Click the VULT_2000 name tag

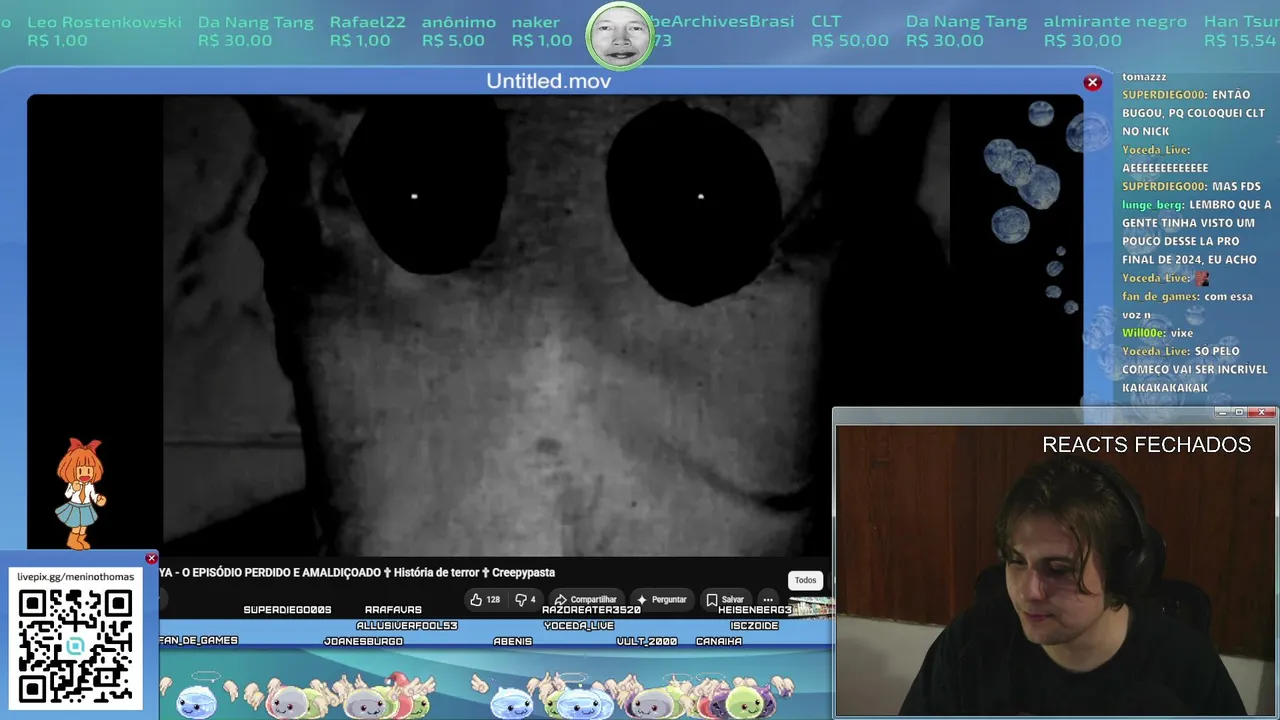point(647,642)
